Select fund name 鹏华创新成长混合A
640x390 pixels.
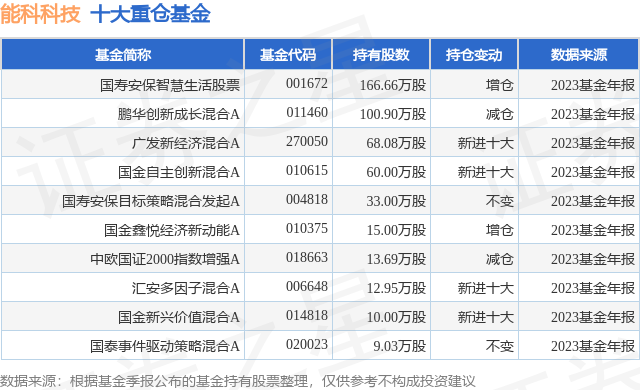coord(178,114)
